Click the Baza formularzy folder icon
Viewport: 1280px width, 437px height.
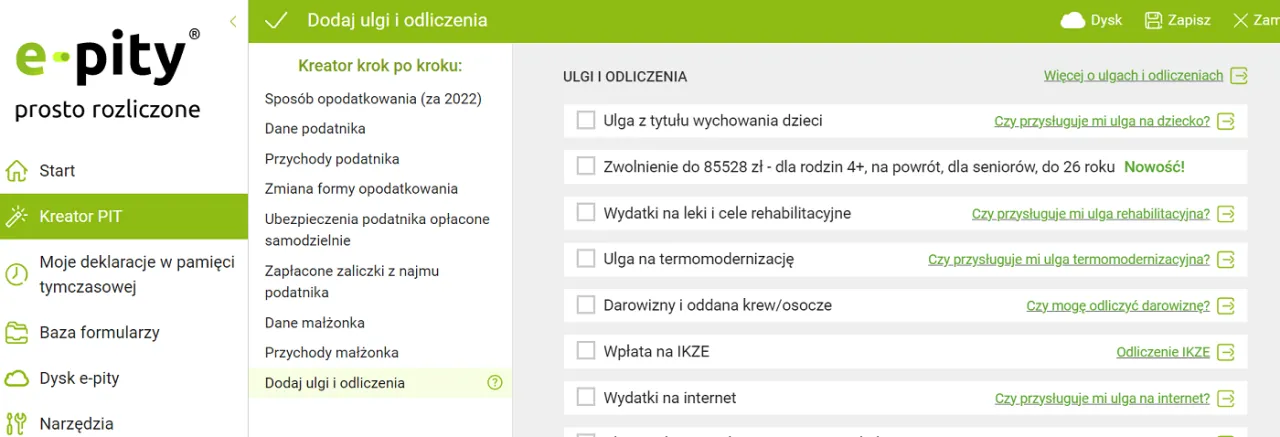pos(16,332)
